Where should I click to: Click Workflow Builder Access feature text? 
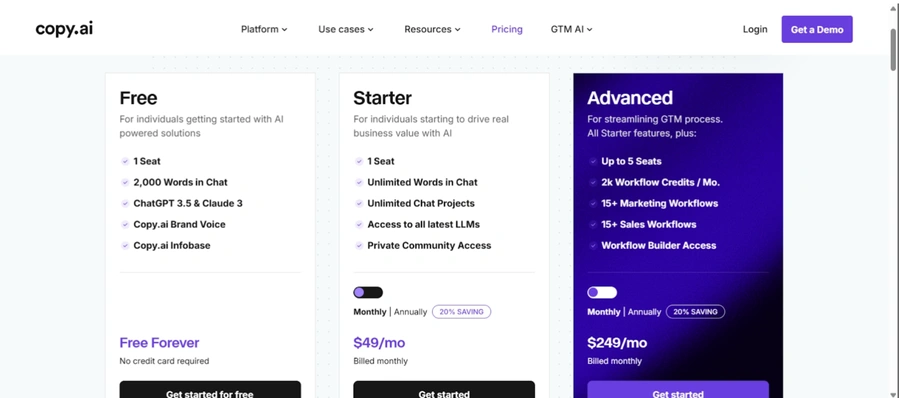(x=659, y=245)
